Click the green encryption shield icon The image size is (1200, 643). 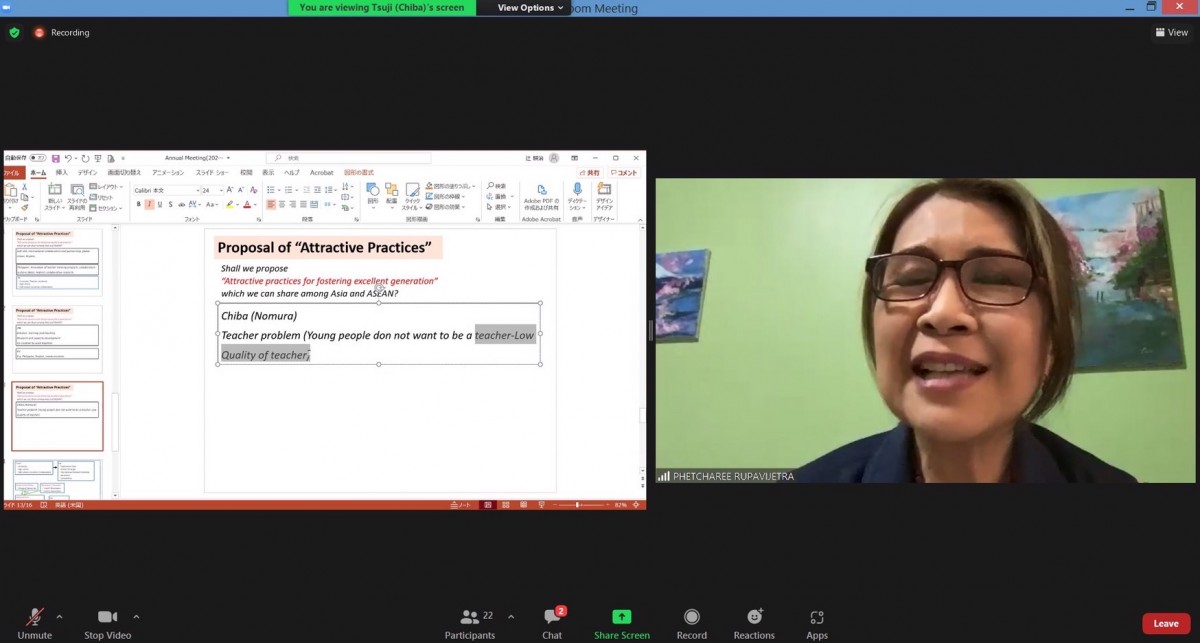(x=14, y=32)
